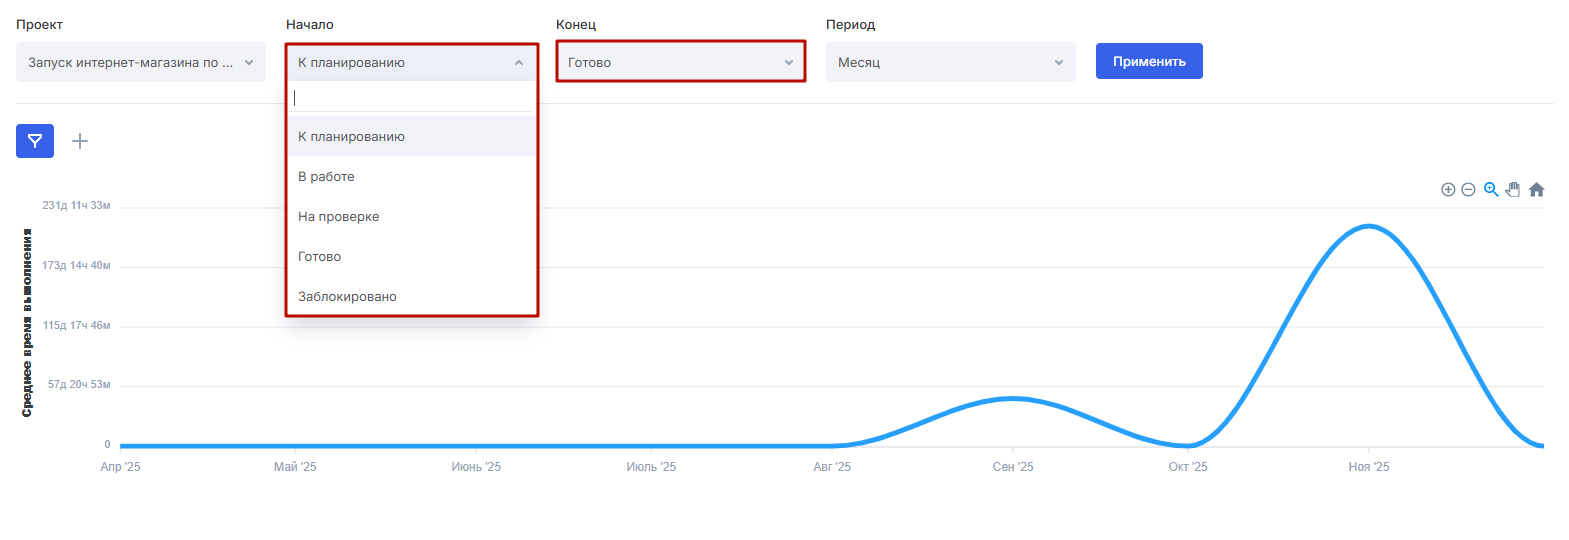The height and width of the screenshot is (540, 1569).
Task: Select 'К планированию' in the list
Action: 351,137
